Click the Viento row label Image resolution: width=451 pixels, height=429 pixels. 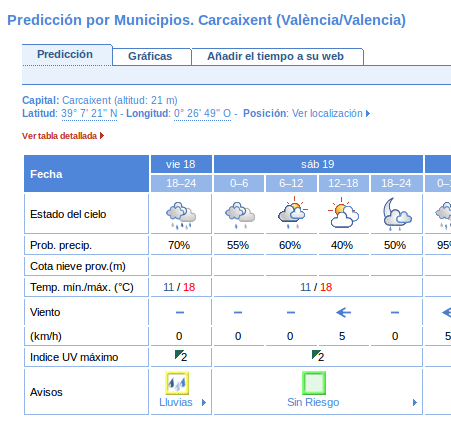pyautogui.click(x=45, y=312)
